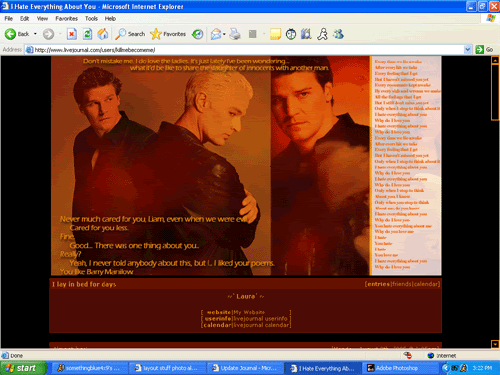The image size is (500, 375).
Task: Open the Tools menu
Action: click(x=91, y=19)
